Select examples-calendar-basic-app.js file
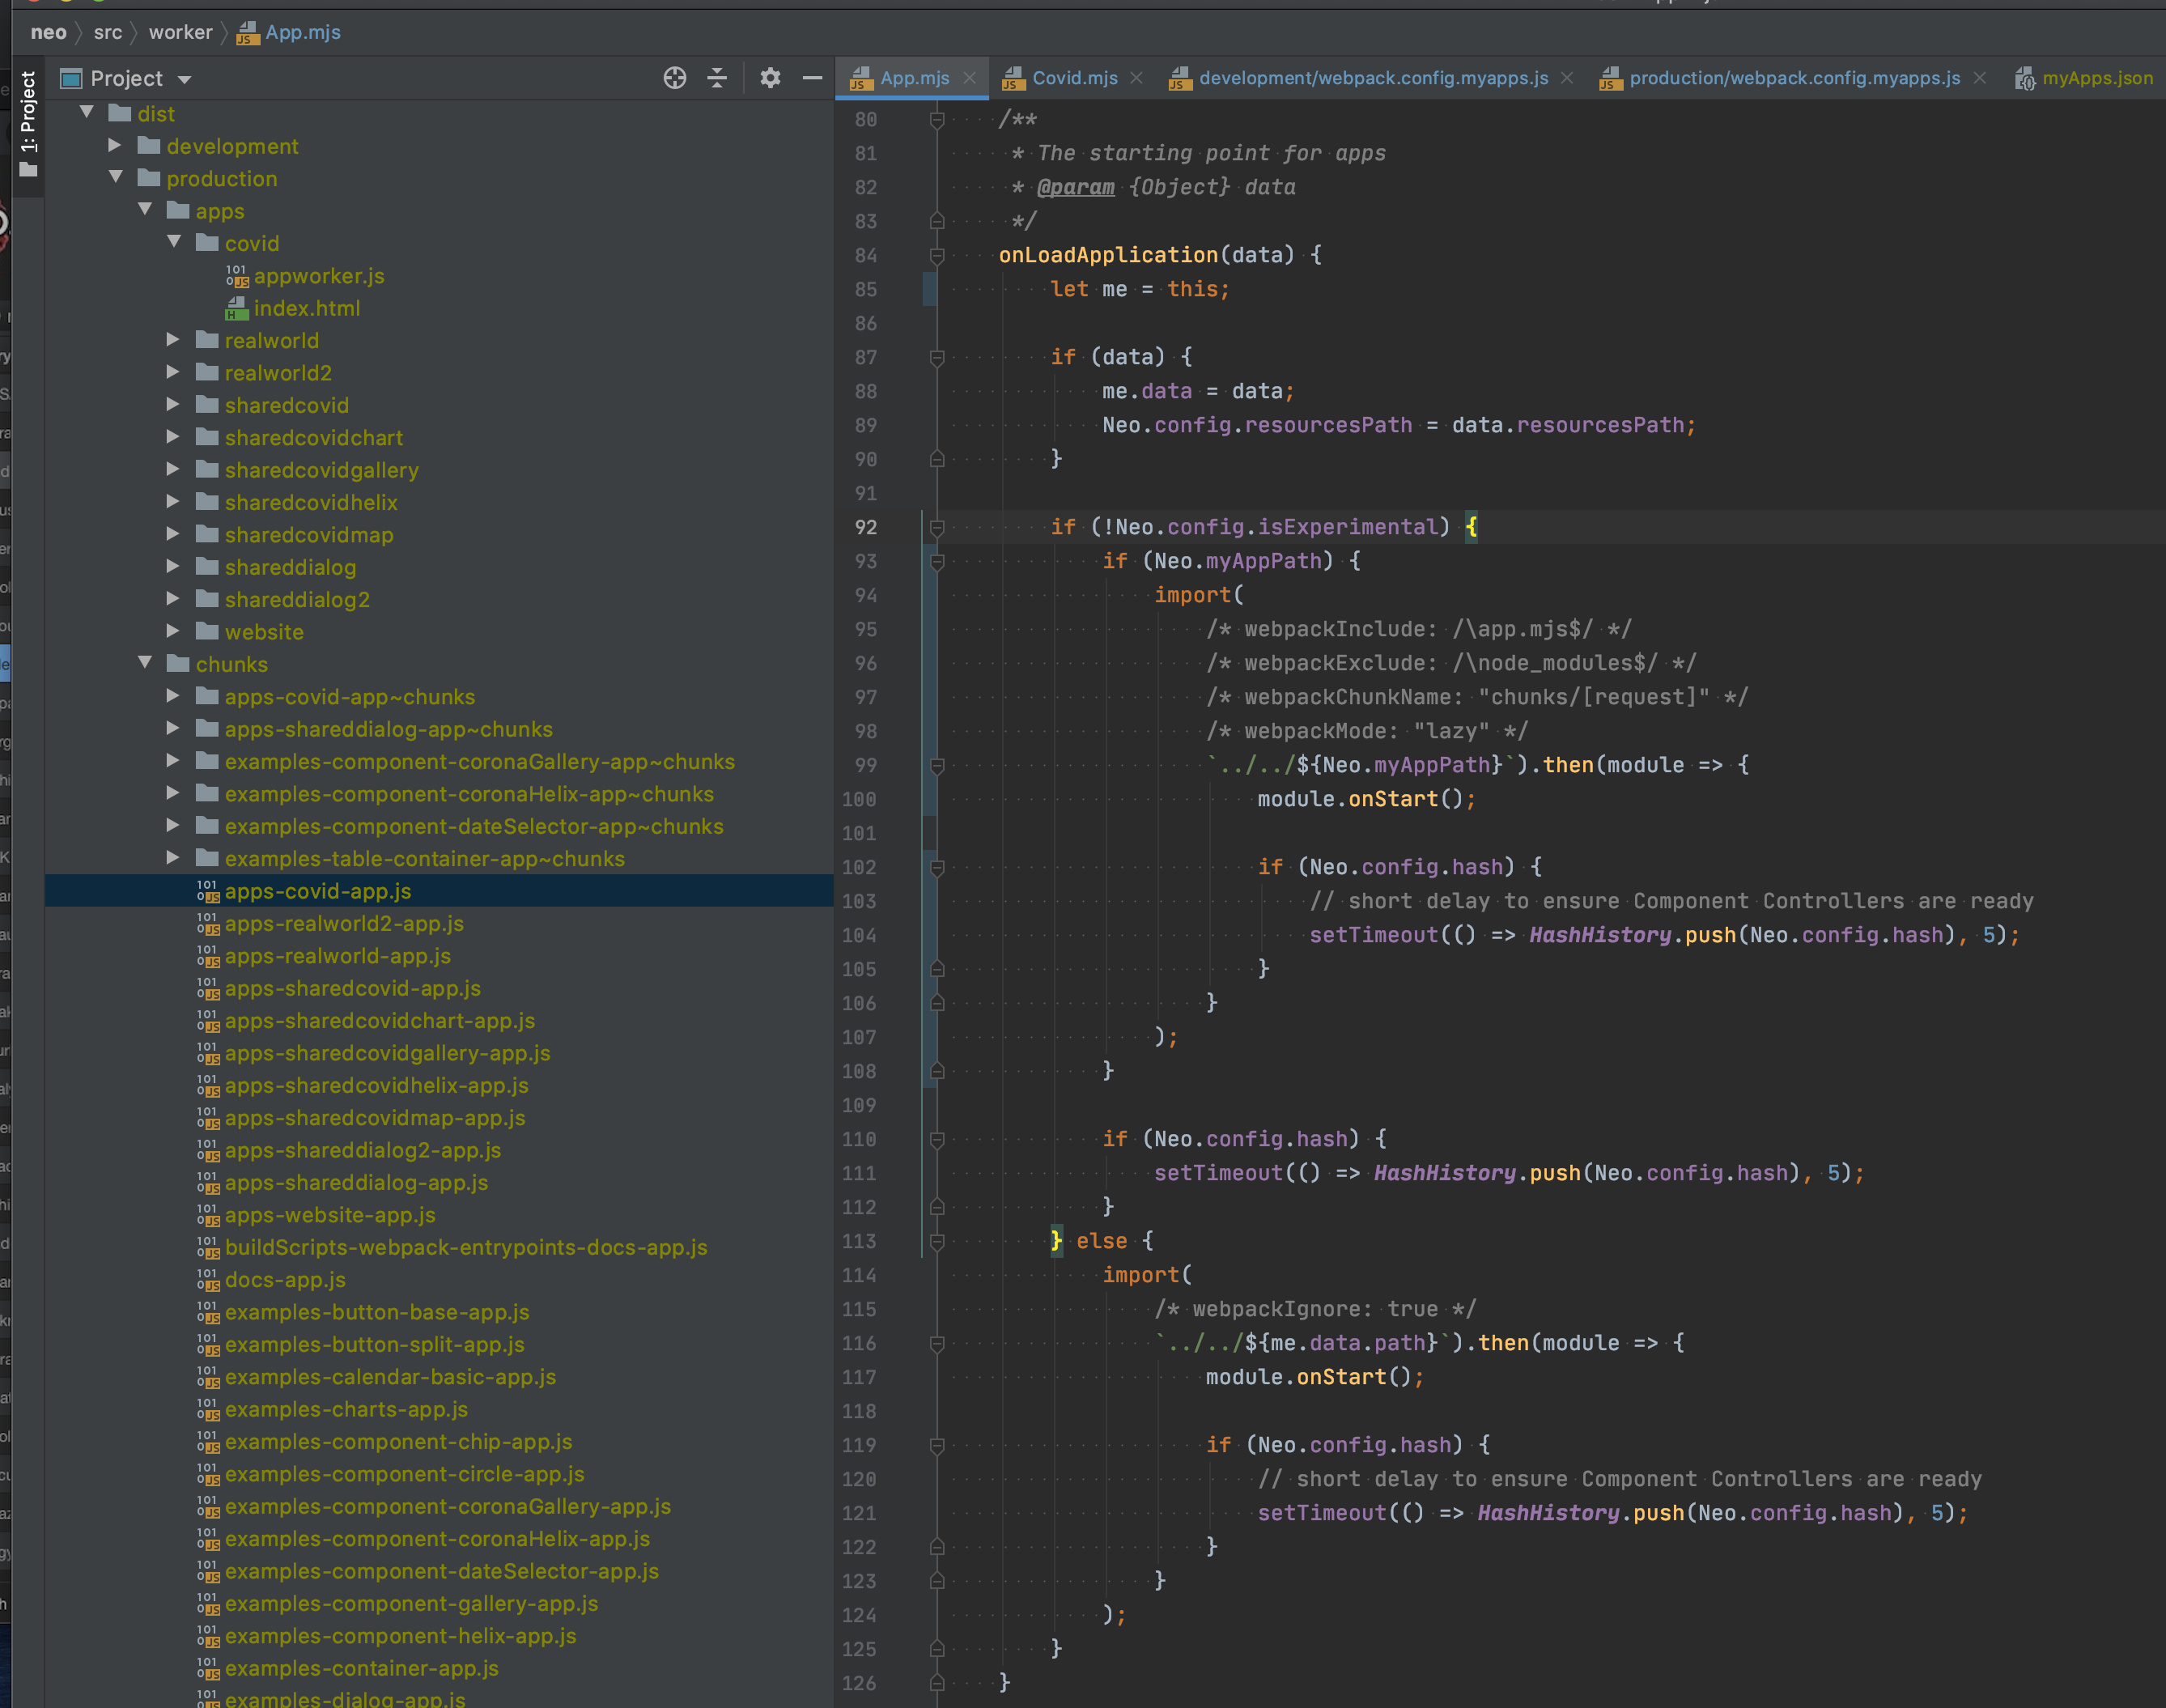The width and height of the screenshot is (2166, 1708). pyautogui.click(x=390, y=1376)
